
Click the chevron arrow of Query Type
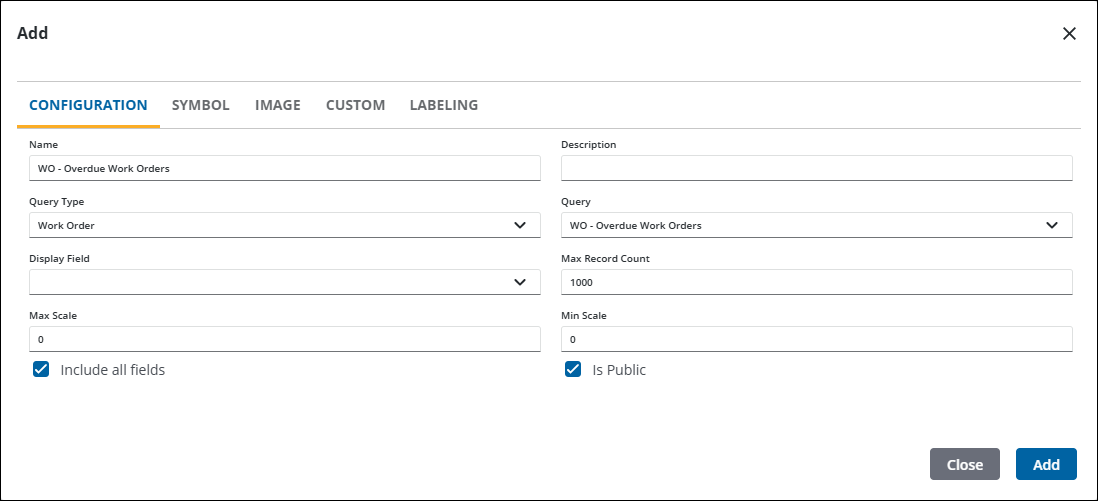pyautogui.click(x=520, y=225)
